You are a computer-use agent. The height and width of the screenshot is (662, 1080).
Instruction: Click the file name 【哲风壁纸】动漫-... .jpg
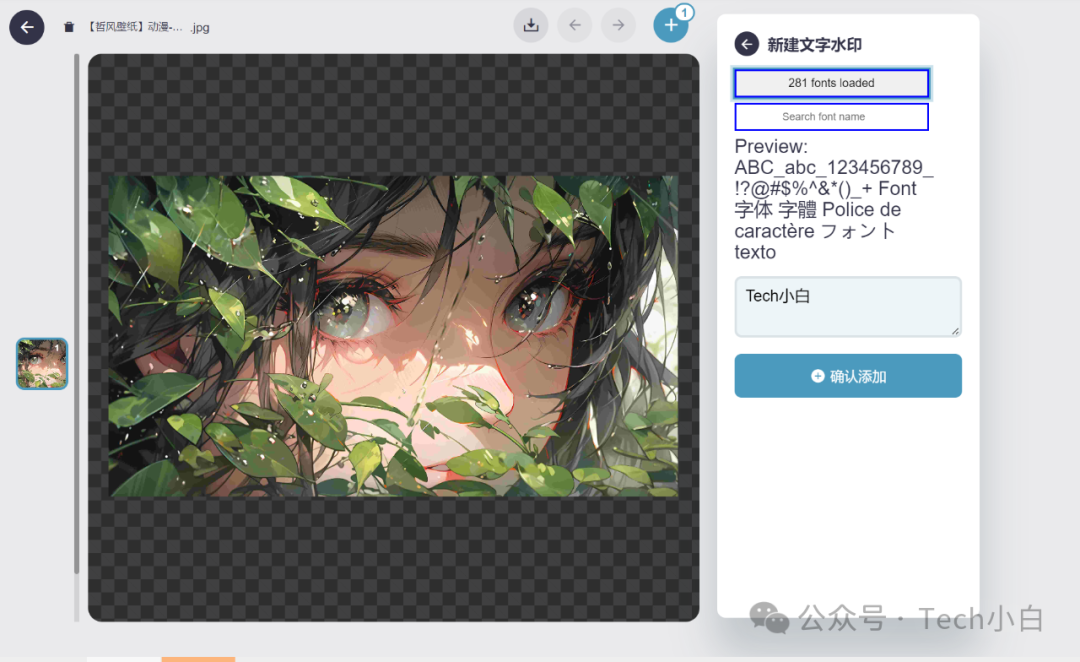[148, 28]
